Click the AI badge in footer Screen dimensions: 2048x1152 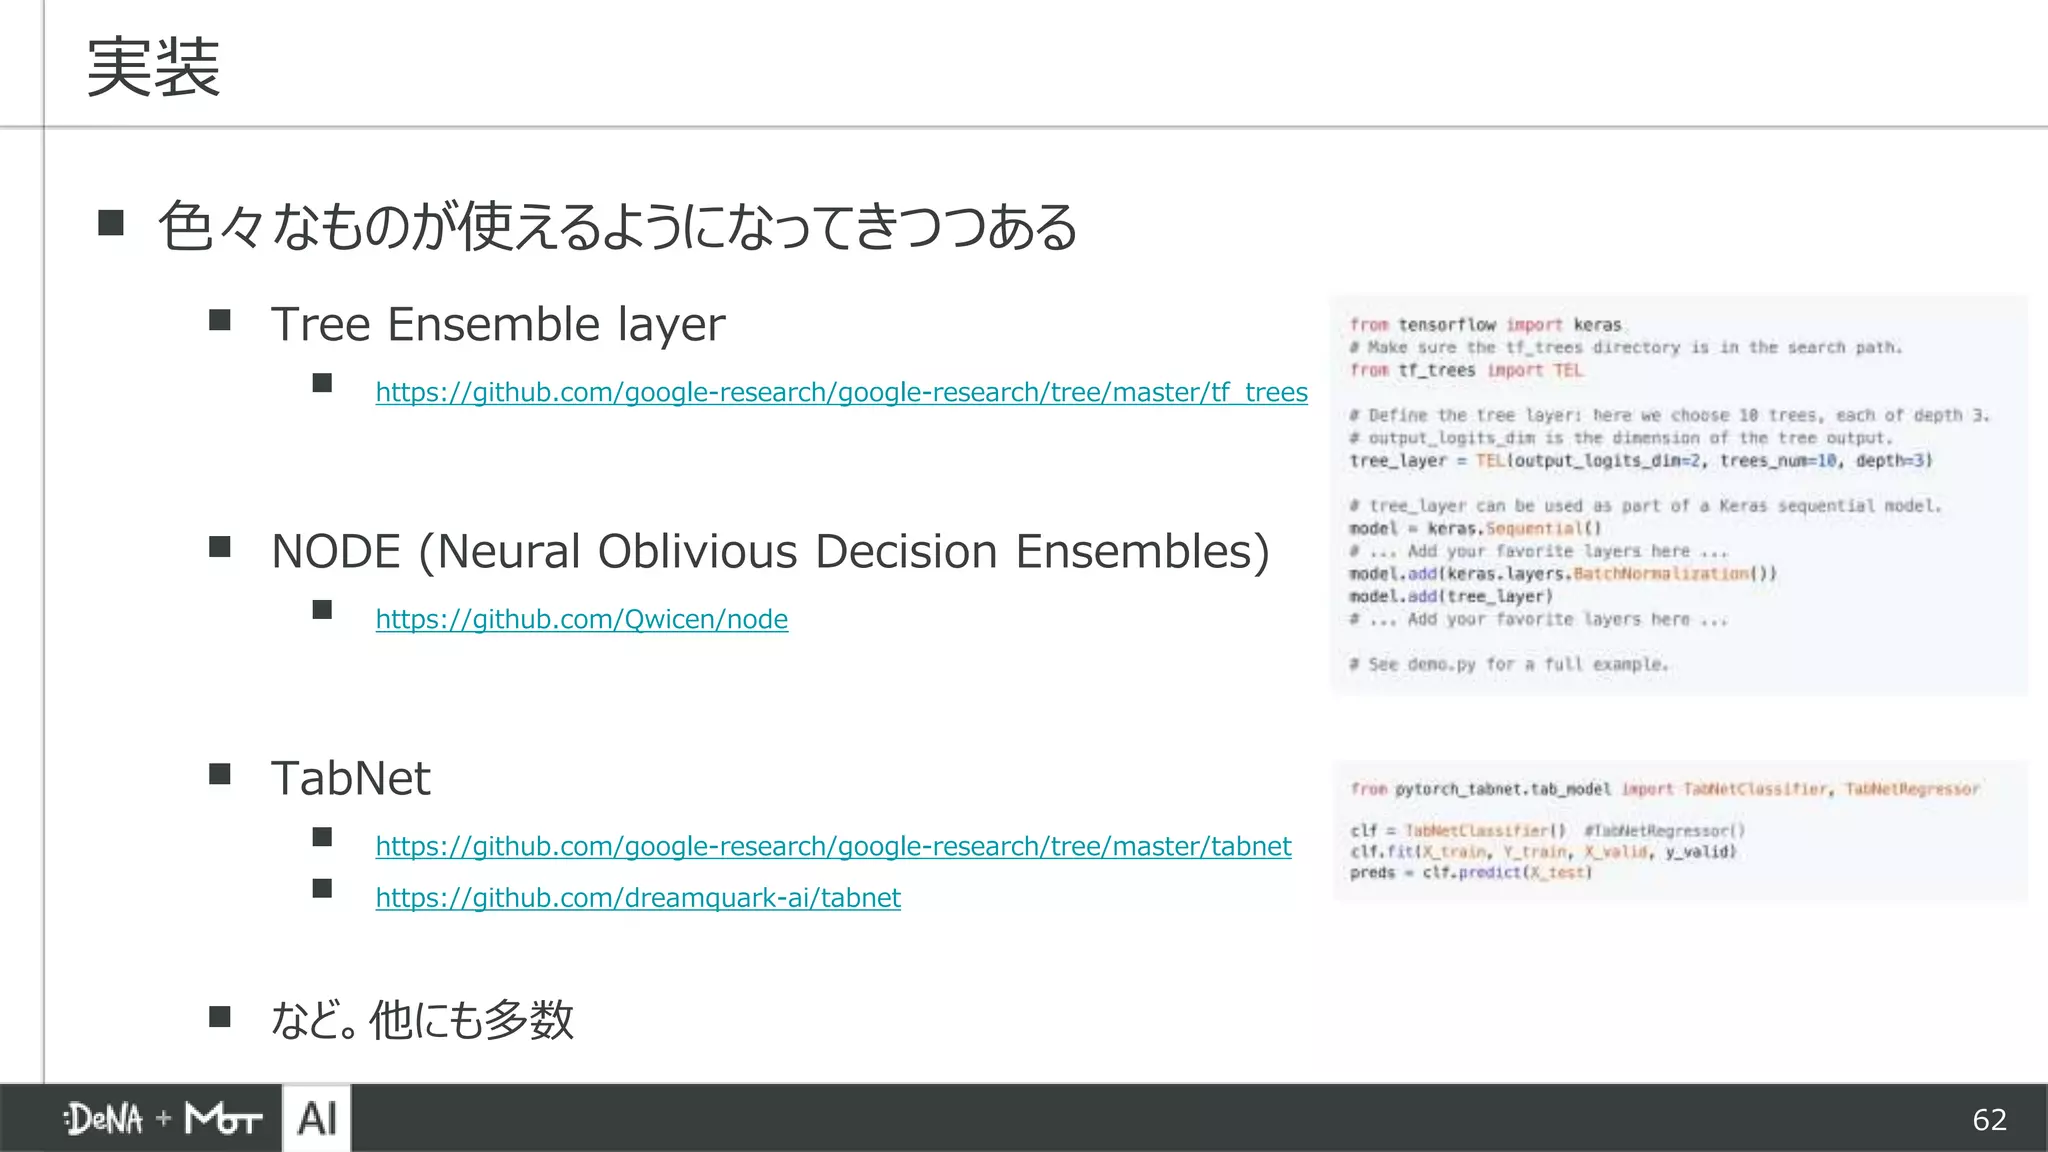coord(317,1118)
